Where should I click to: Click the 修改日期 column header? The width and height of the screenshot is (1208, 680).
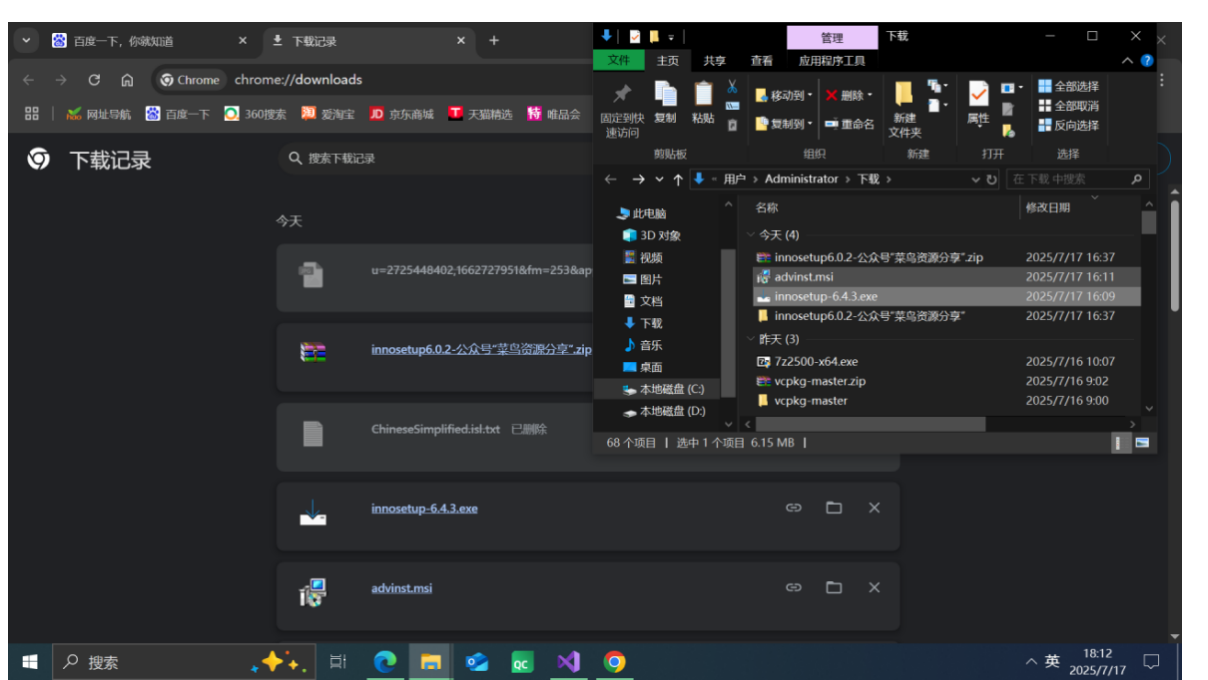[1048, 208]
